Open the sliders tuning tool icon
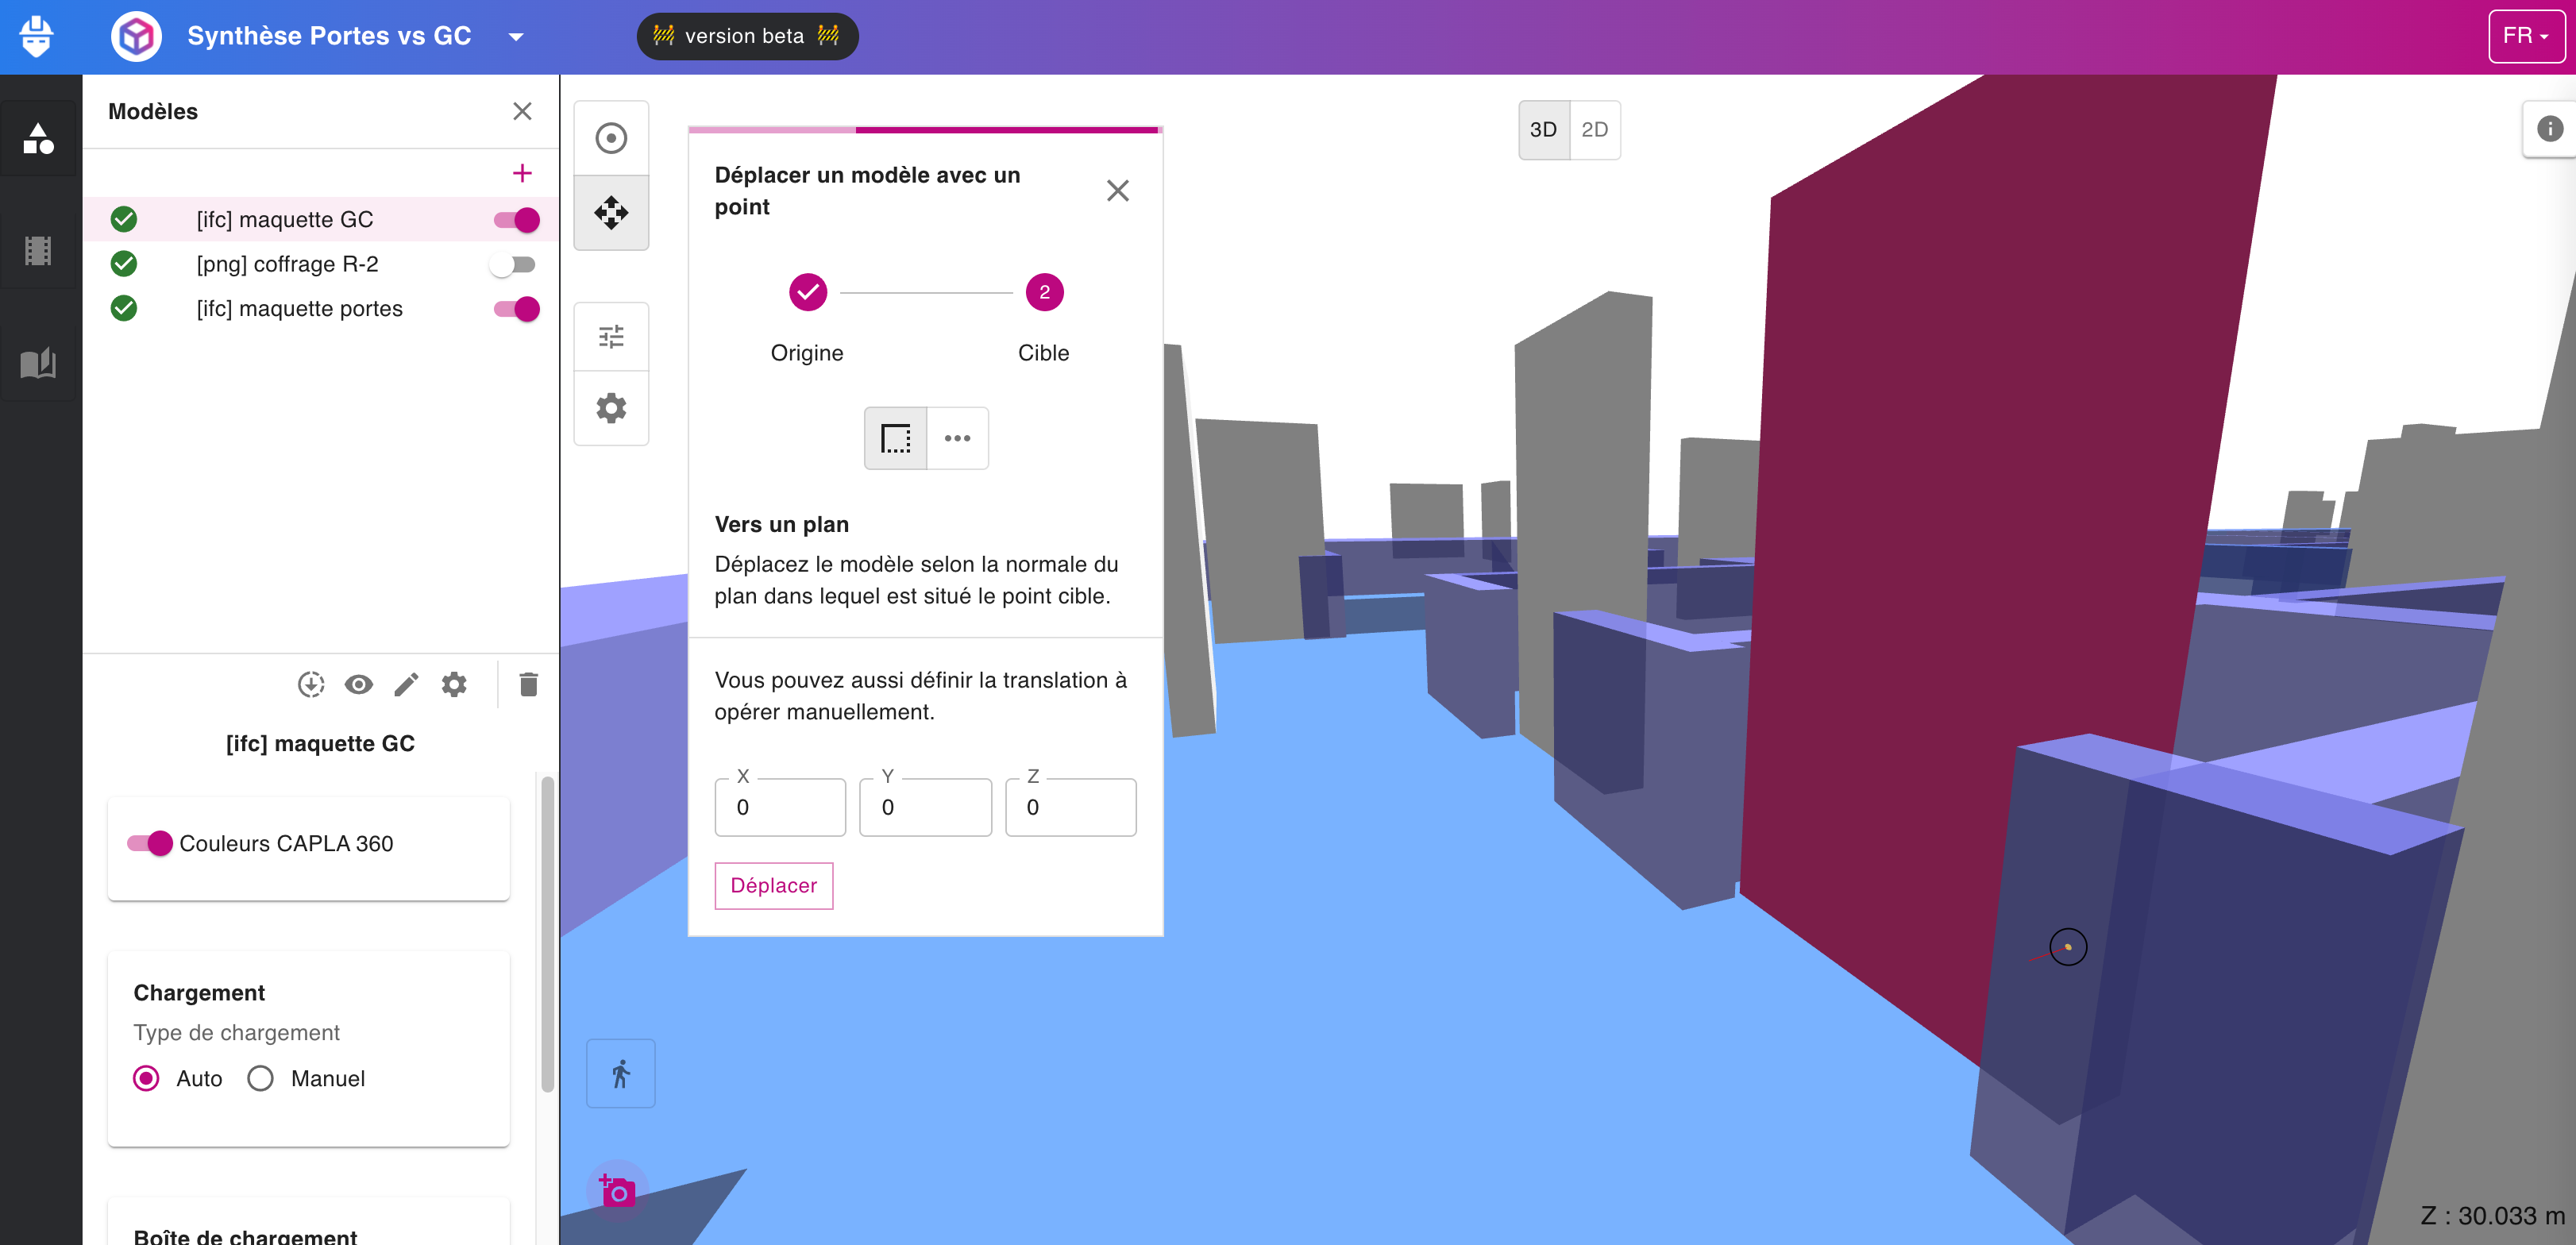 click(611, 336)
